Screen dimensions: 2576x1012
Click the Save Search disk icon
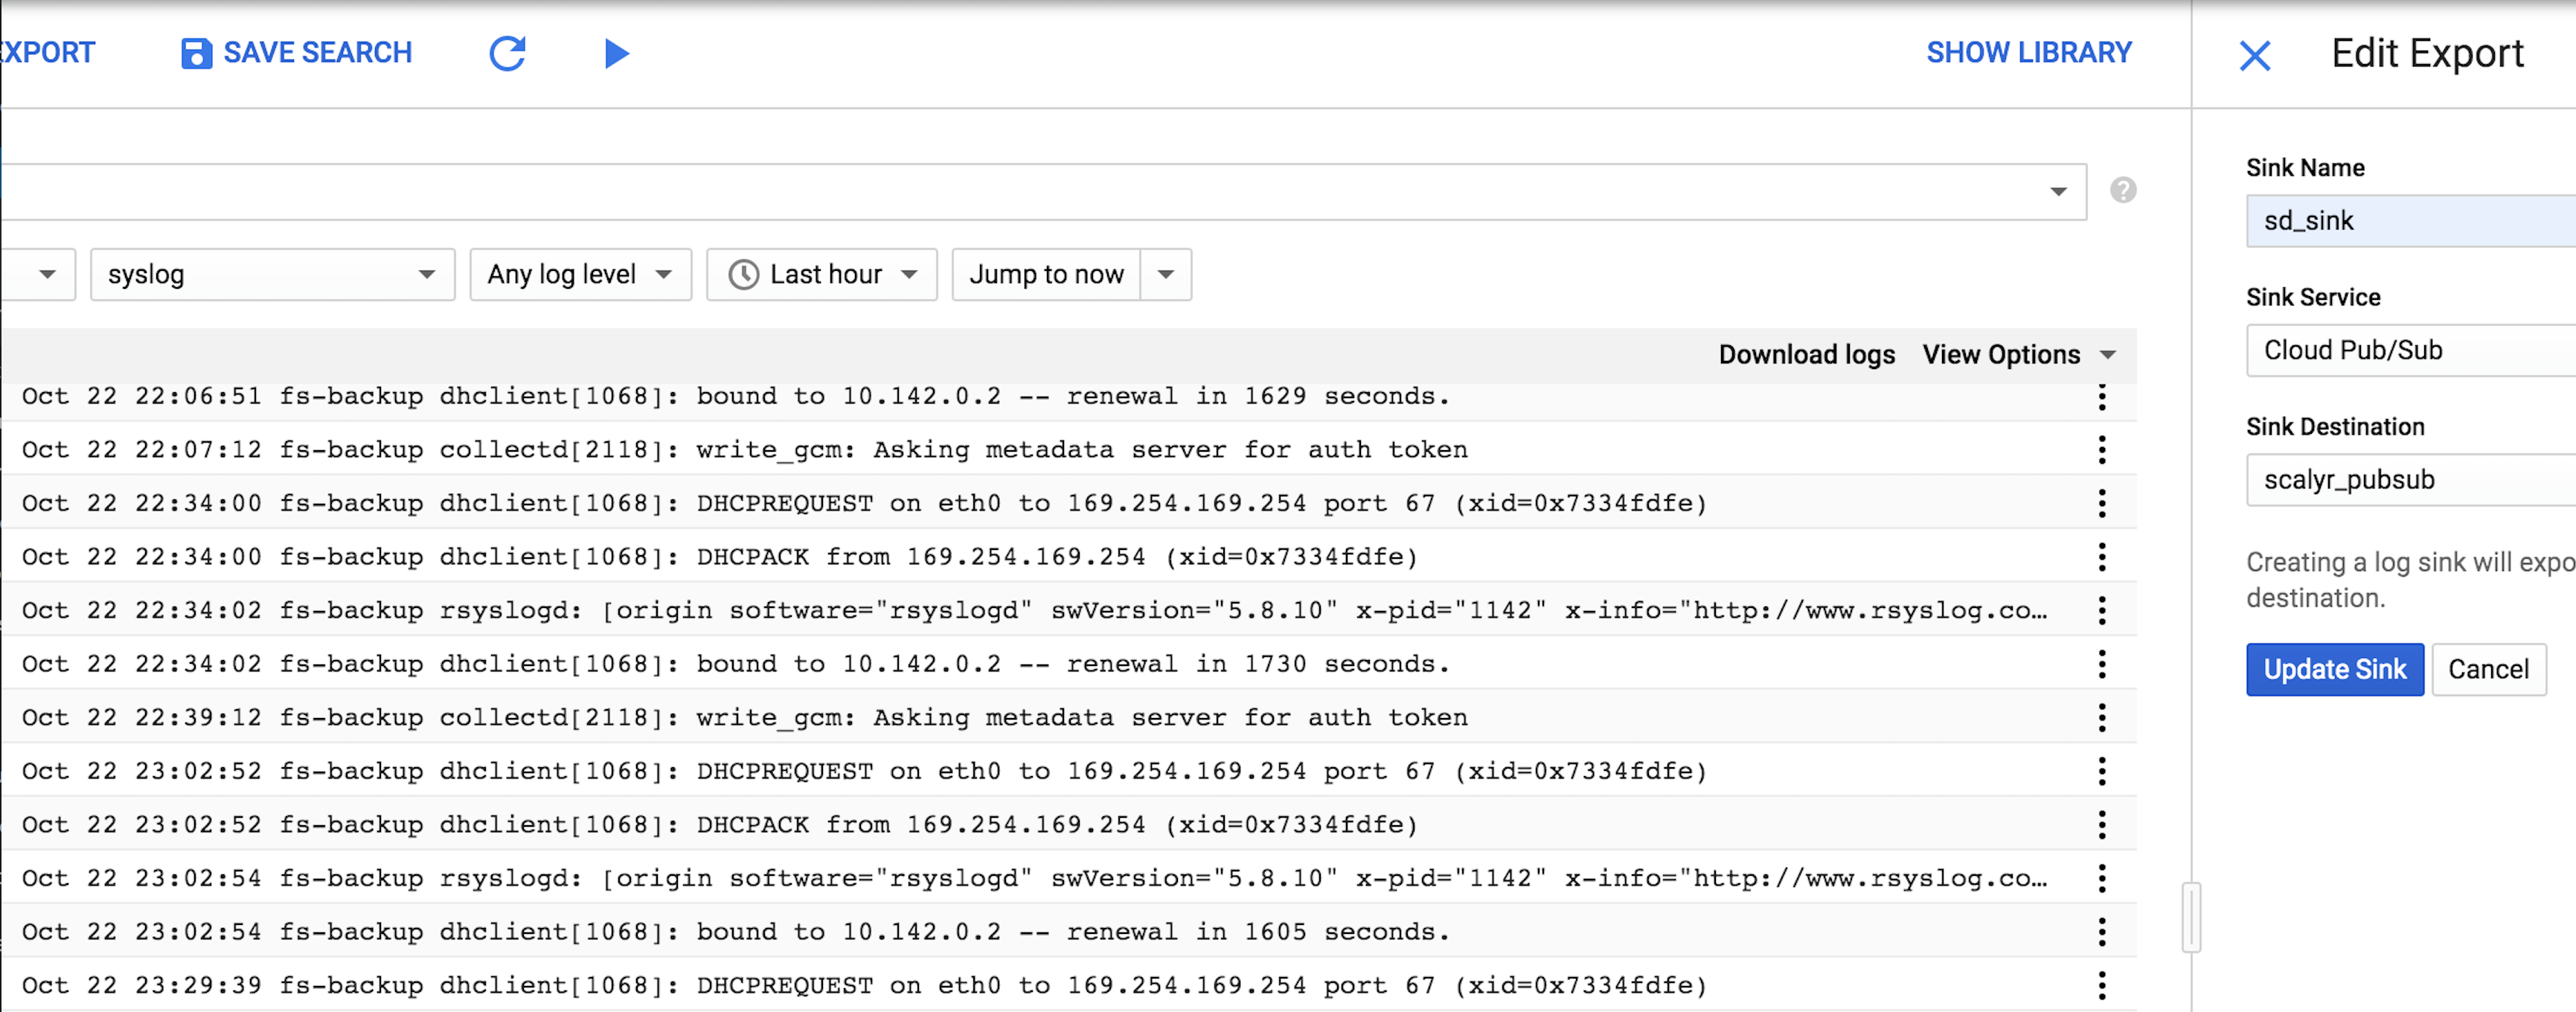coord(196,53)
